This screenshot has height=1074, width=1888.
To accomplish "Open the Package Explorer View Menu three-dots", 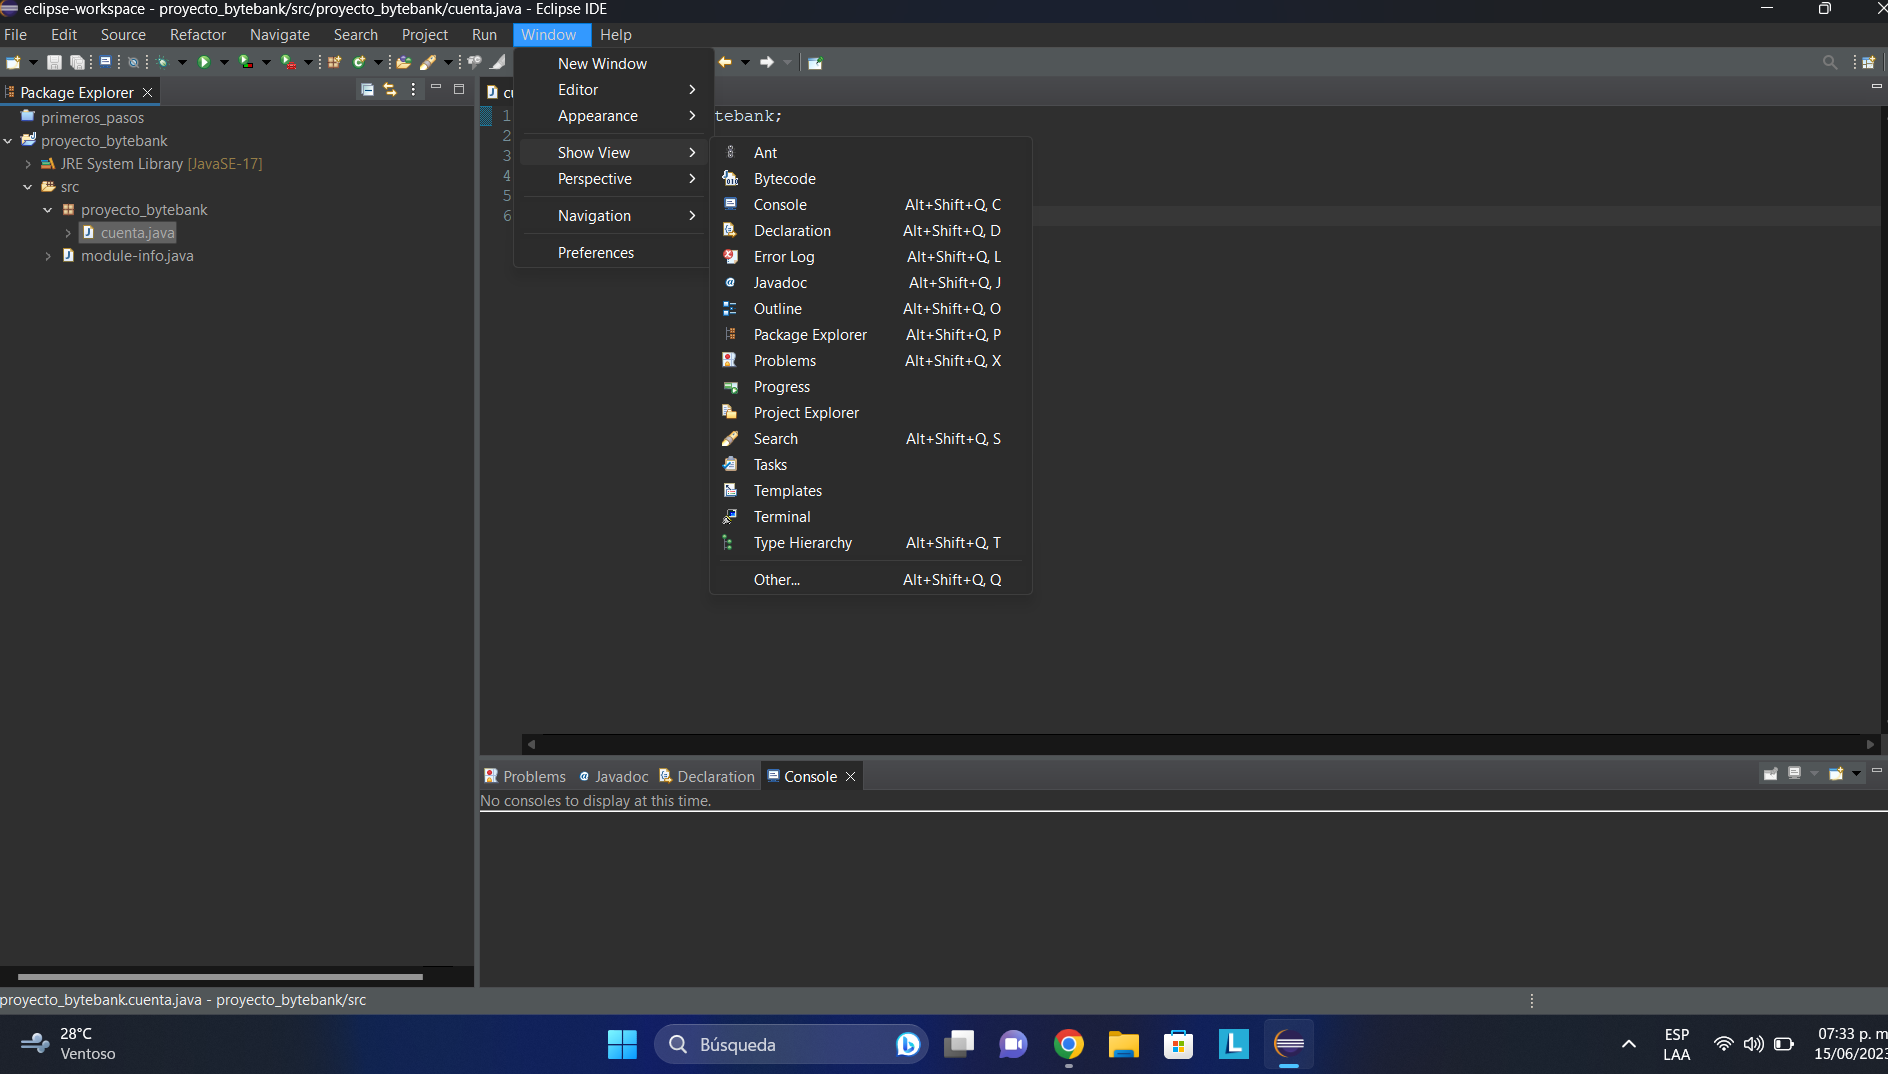I will 413,90.
